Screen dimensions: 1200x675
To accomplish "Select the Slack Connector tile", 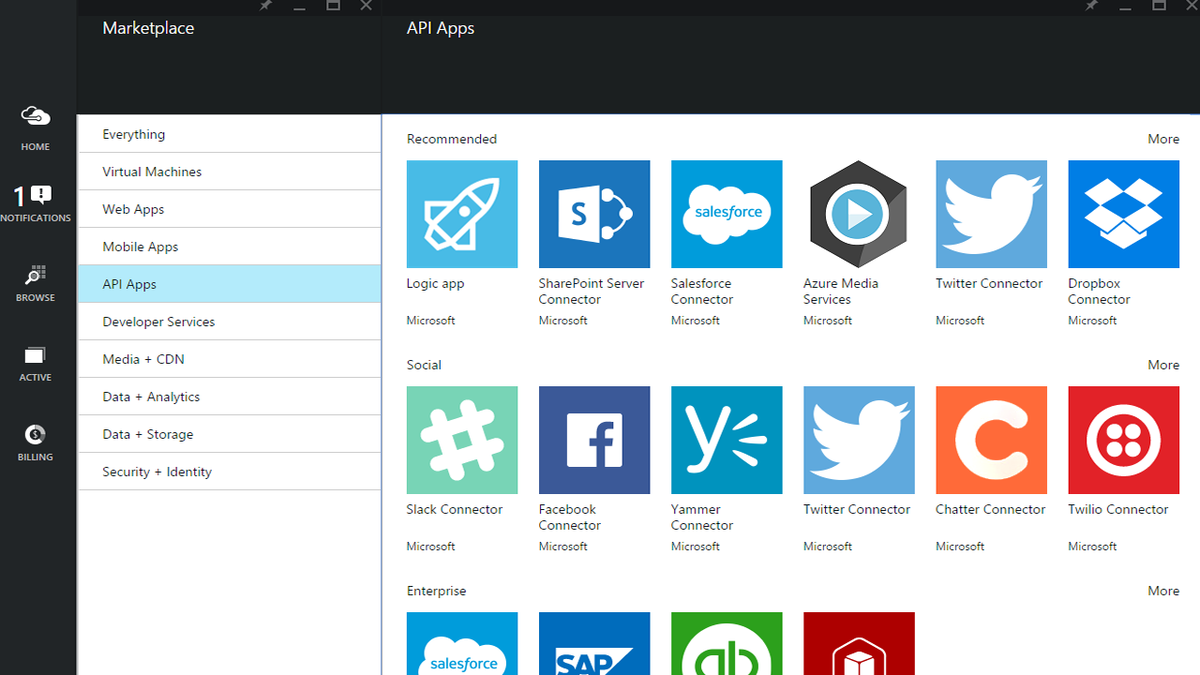I will click(462, 440).
